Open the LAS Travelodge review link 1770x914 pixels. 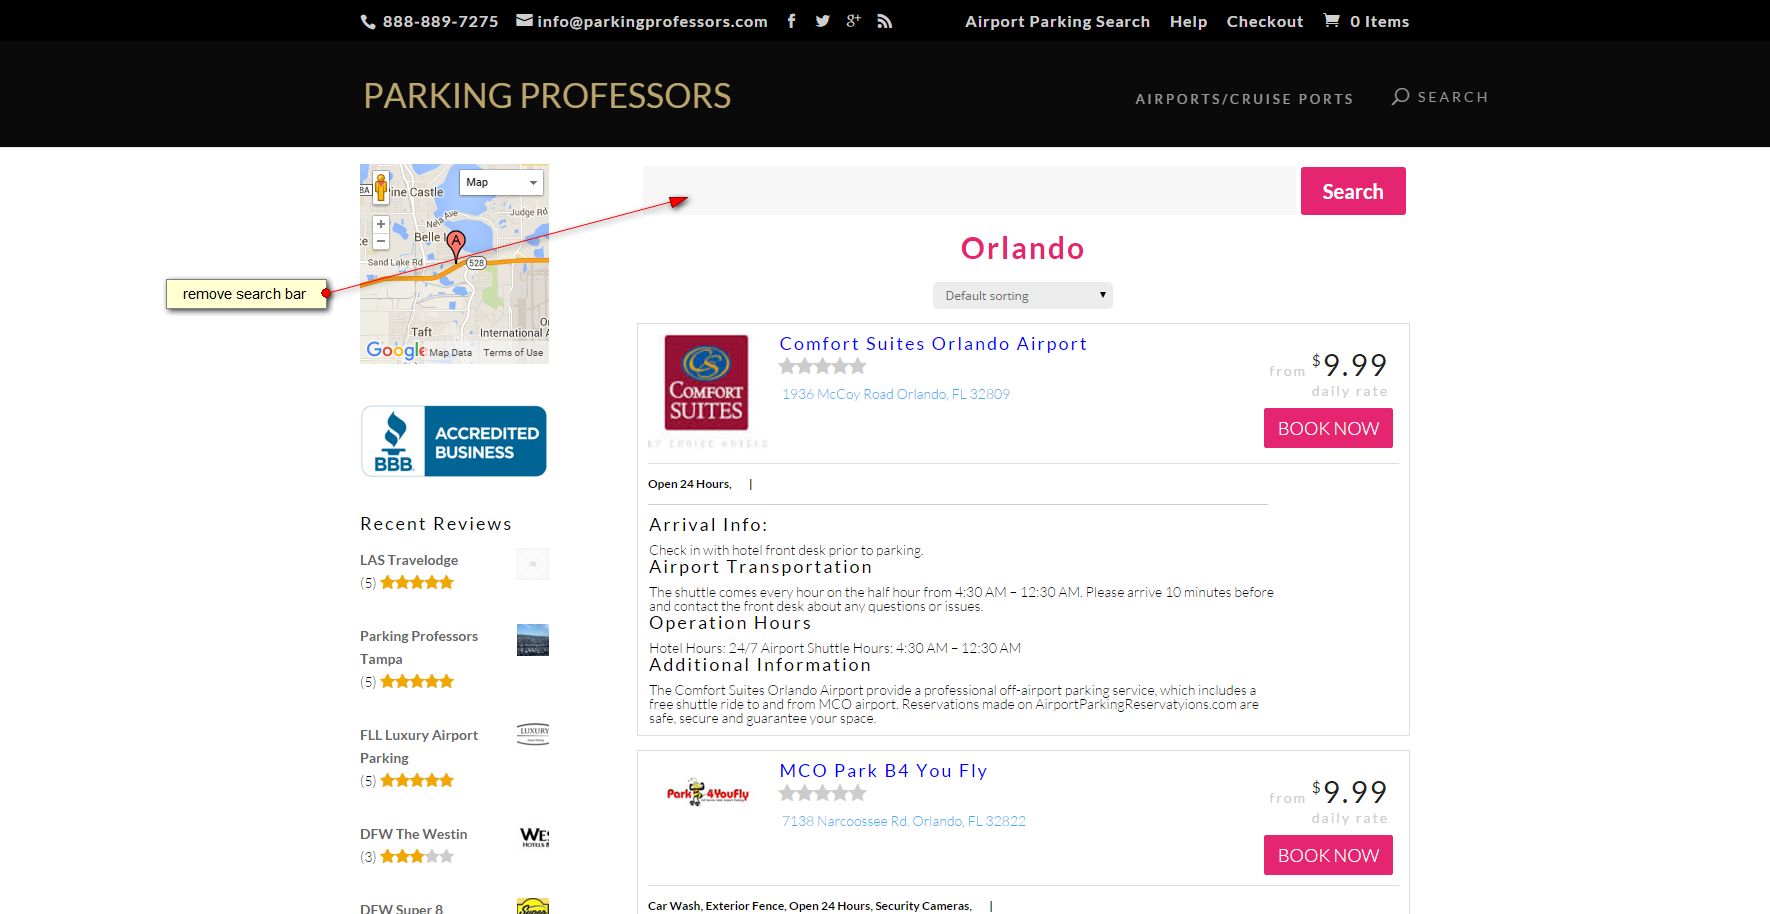click(409, 560)
